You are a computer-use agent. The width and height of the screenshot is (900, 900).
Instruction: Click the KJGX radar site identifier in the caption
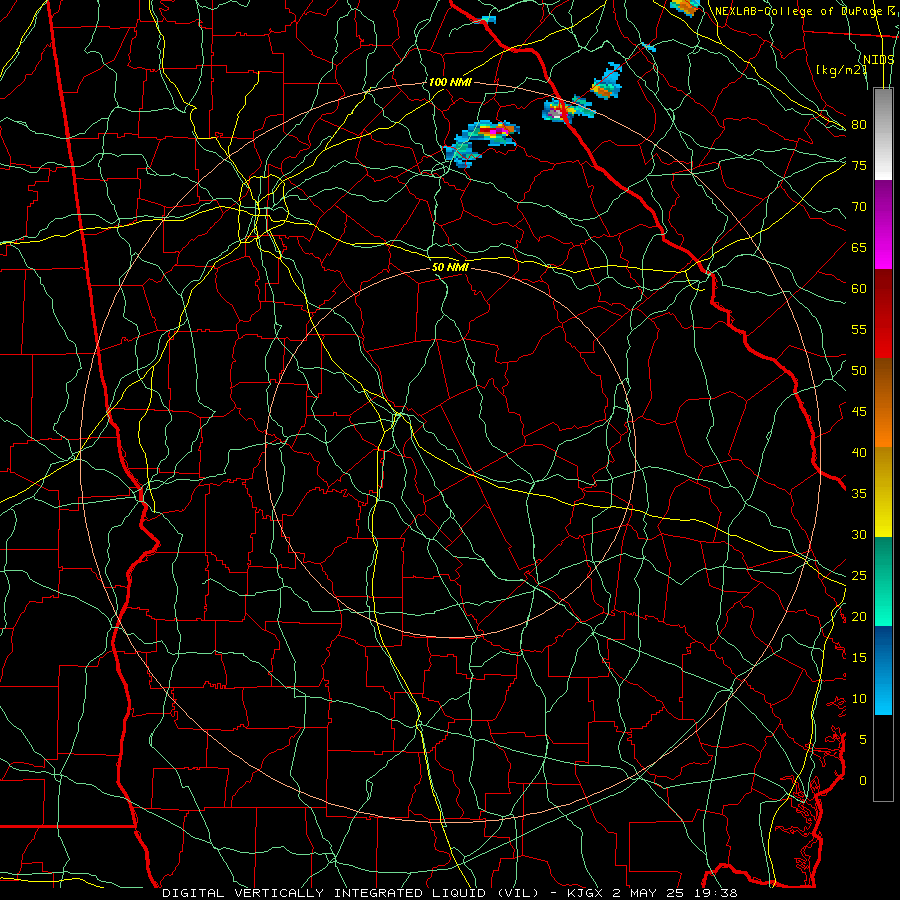click(587, 893)
